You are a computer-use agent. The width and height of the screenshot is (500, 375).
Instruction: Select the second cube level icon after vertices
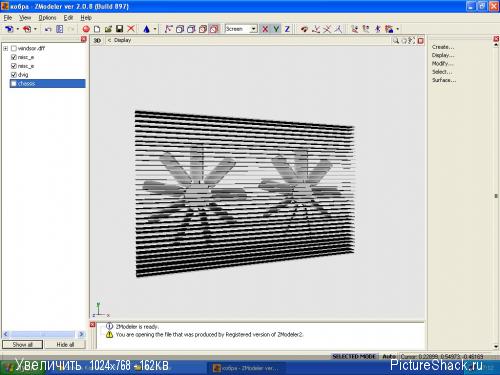(191, 29)
